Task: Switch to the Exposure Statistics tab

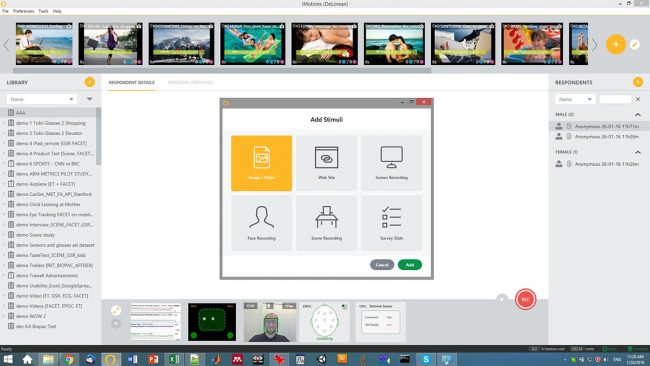Action: tap(190, 82)
